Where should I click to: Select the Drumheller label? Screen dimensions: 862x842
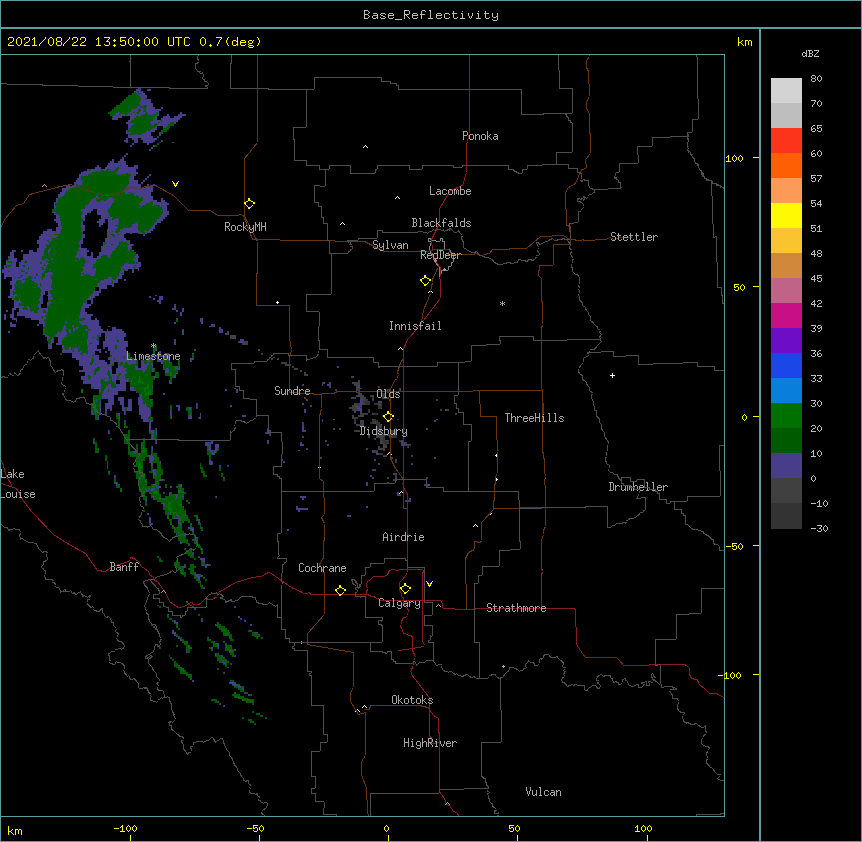638,487
